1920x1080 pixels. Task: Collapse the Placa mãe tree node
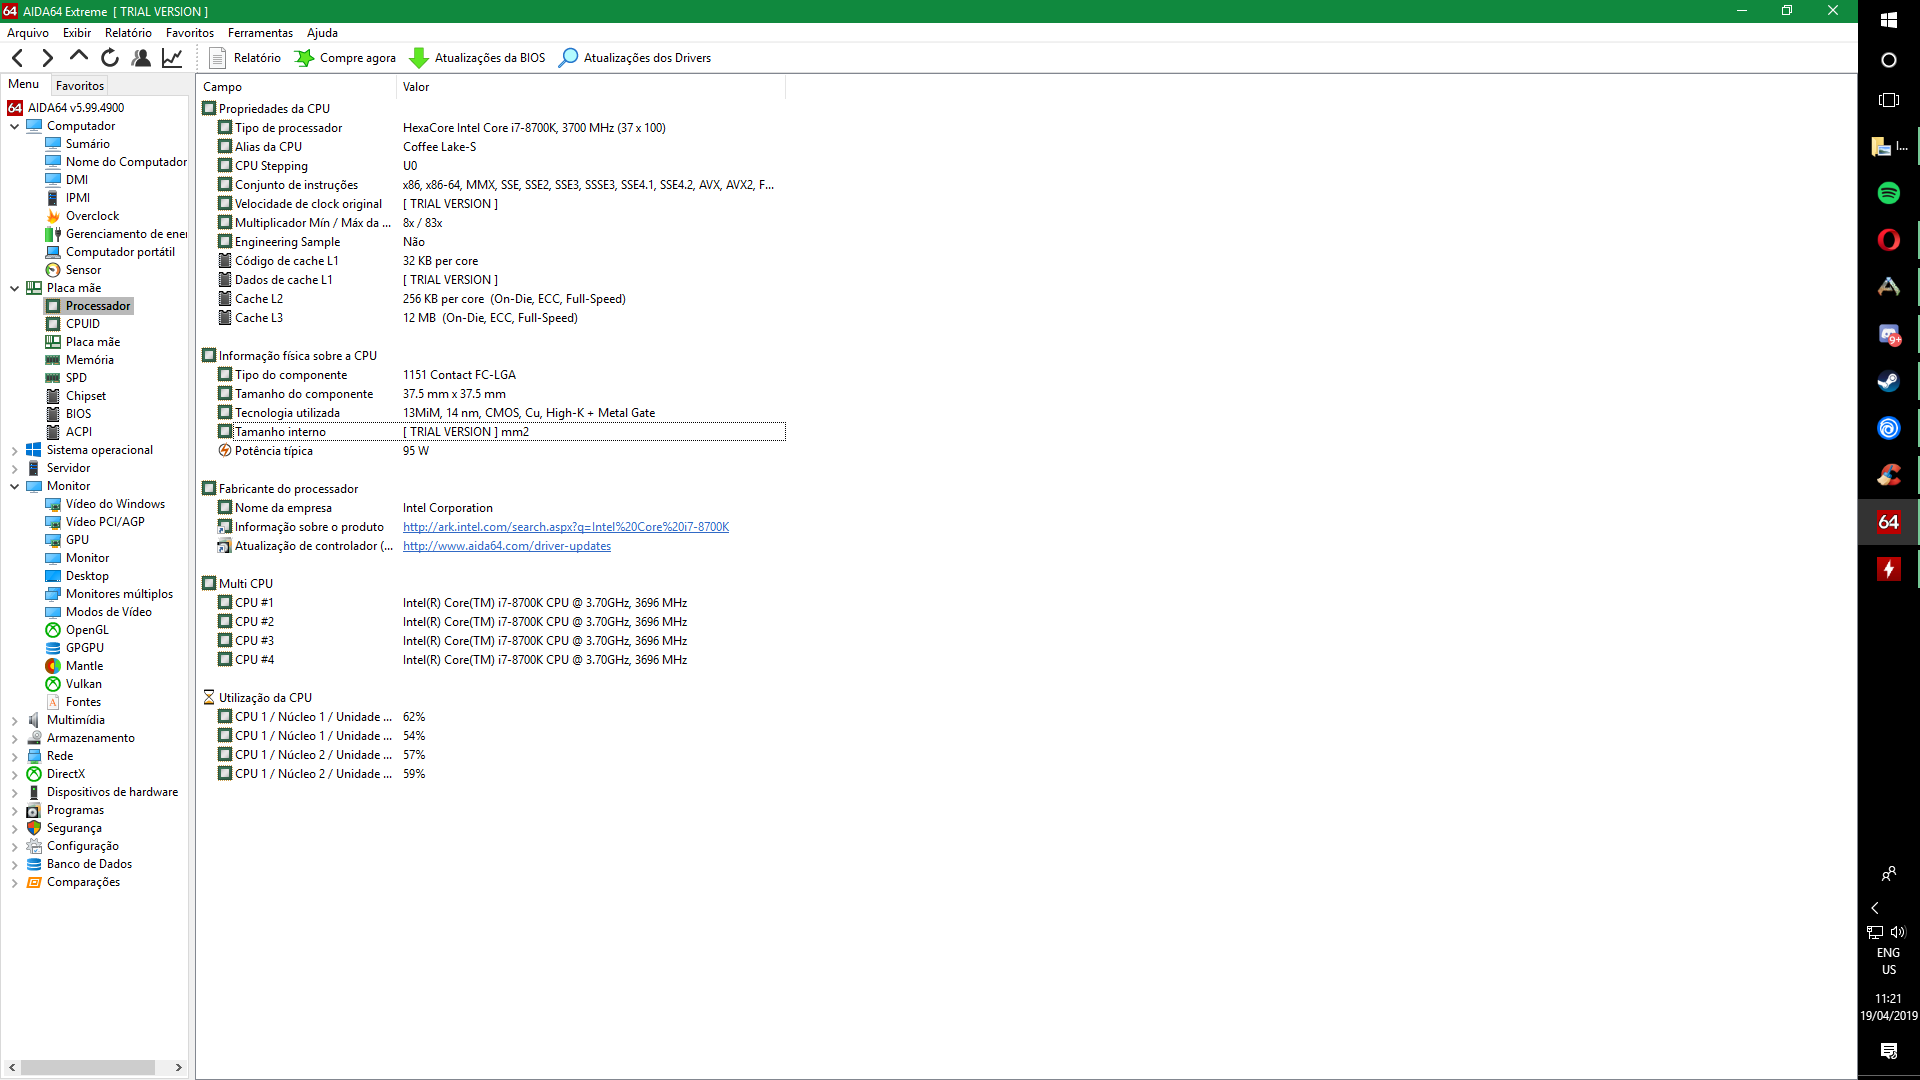click(x=15, y=288)
